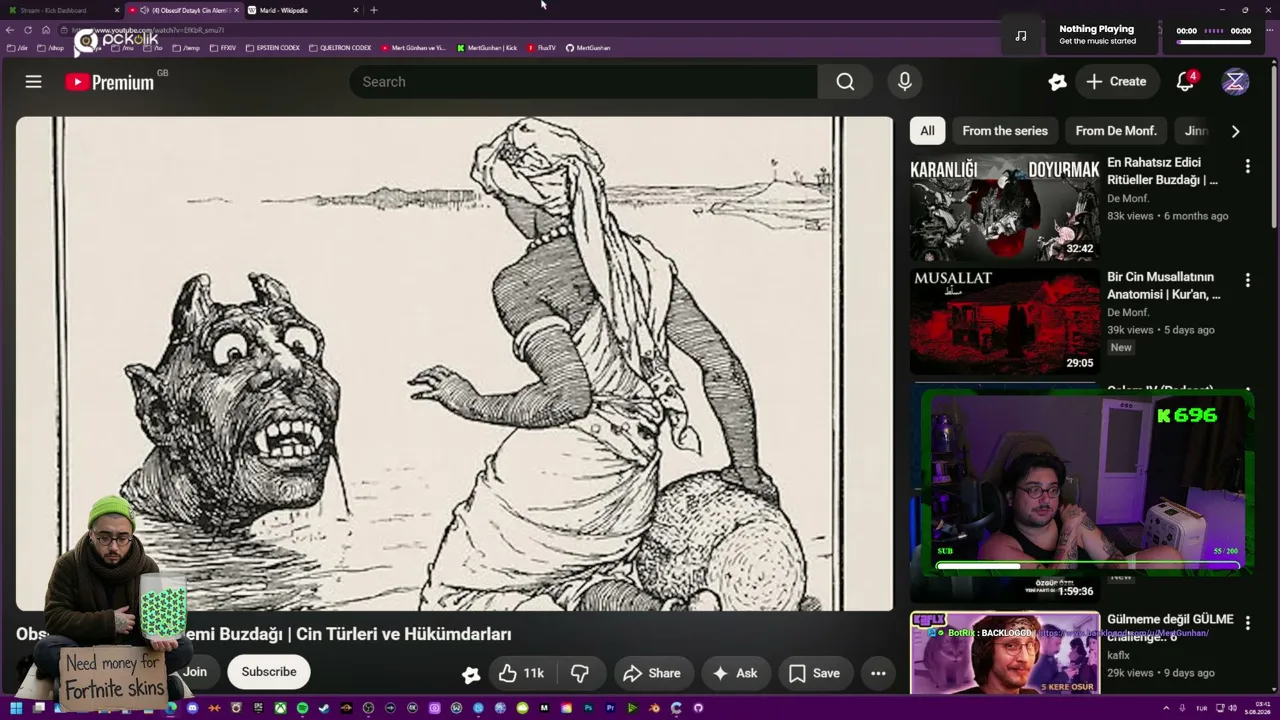Select the Obsesif Detaylı Cin Alemi browser tab
Image resolution: width=1280 pixels, height=720 pixels.
(x=184, y=10)
